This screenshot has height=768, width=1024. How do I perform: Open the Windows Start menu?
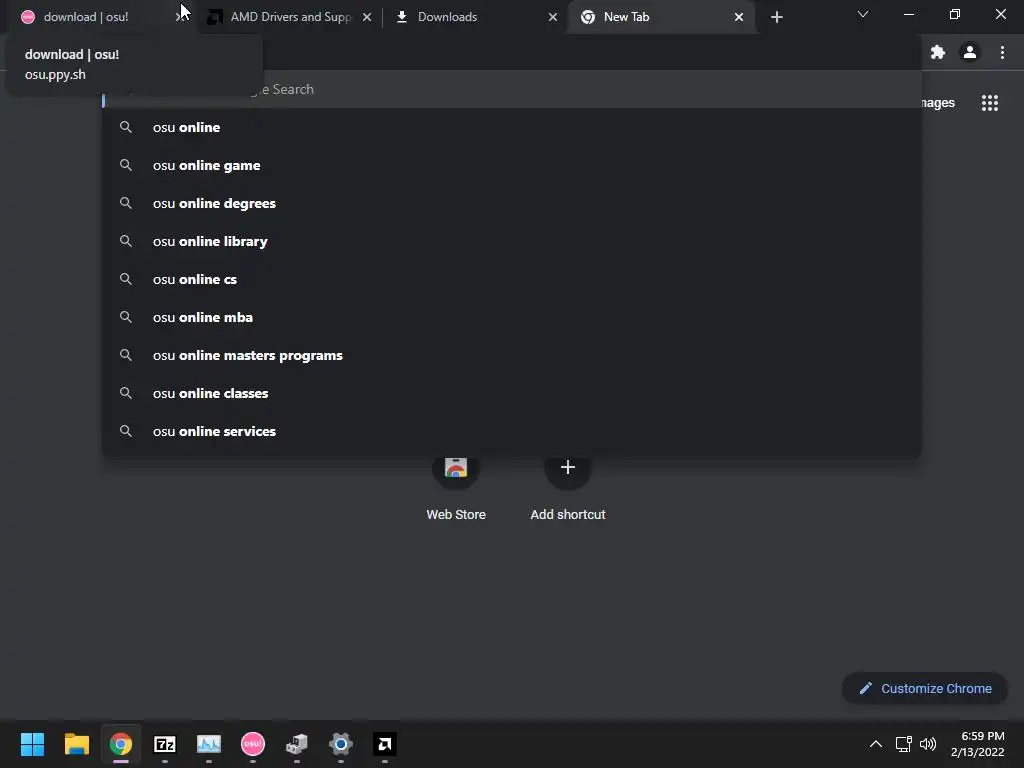click(x=32, y=744)
